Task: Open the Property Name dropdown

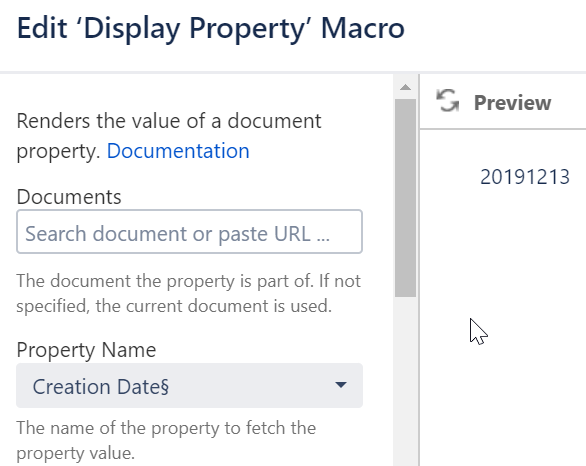Action: (189, 385)
